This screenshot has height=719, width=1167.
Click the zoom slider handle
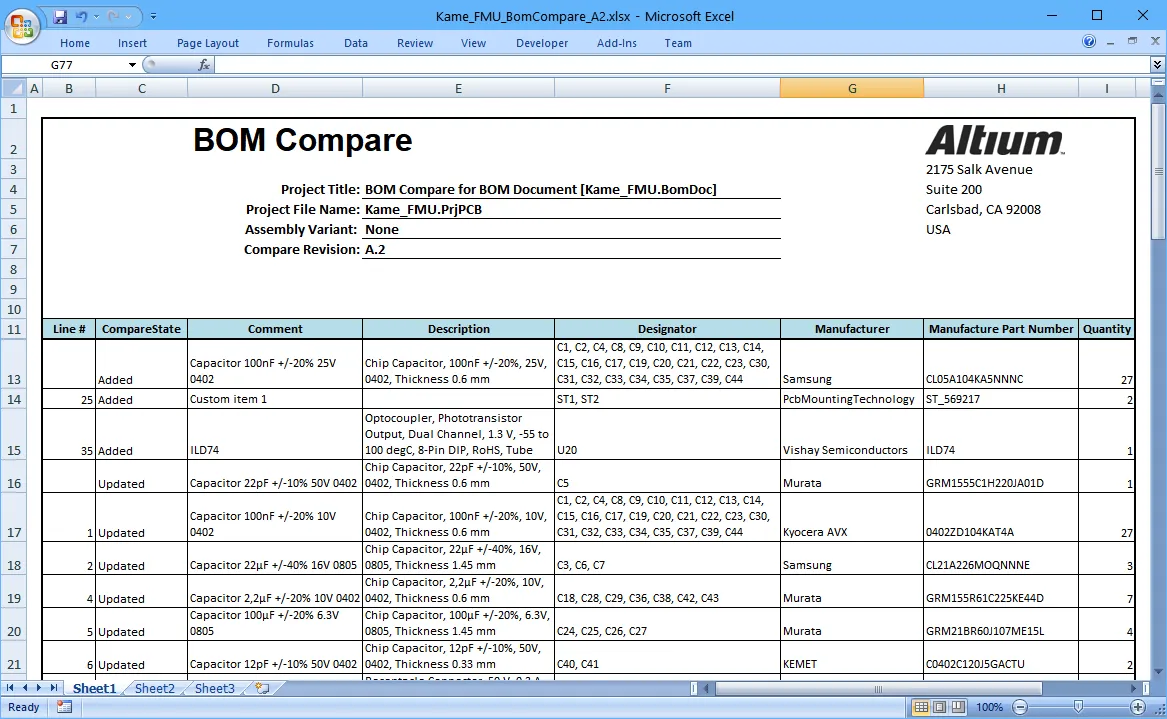[1078, 707]
